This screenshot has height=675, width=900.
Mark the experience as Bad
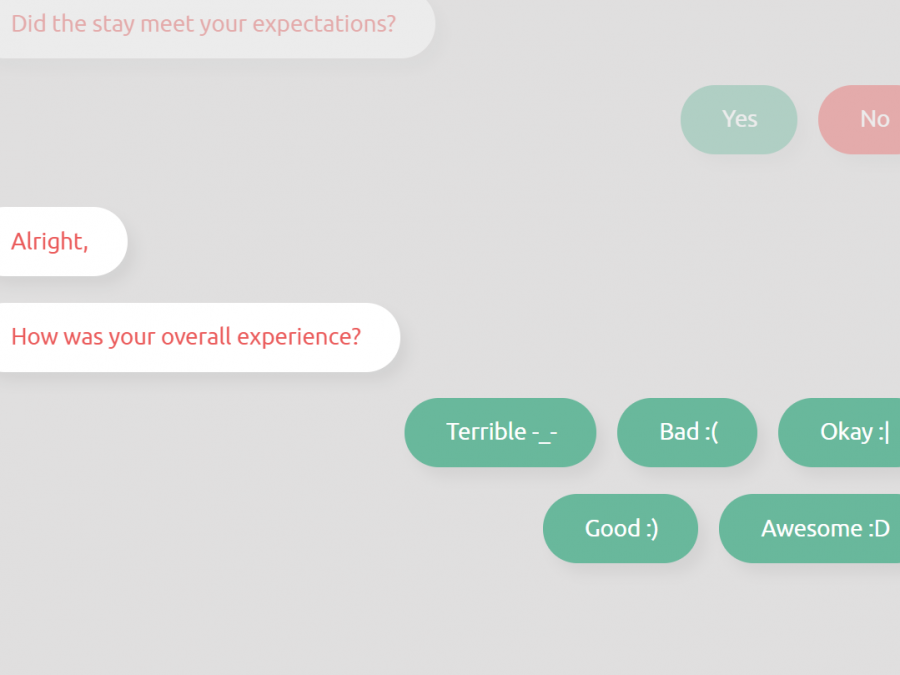click(687, 432)
